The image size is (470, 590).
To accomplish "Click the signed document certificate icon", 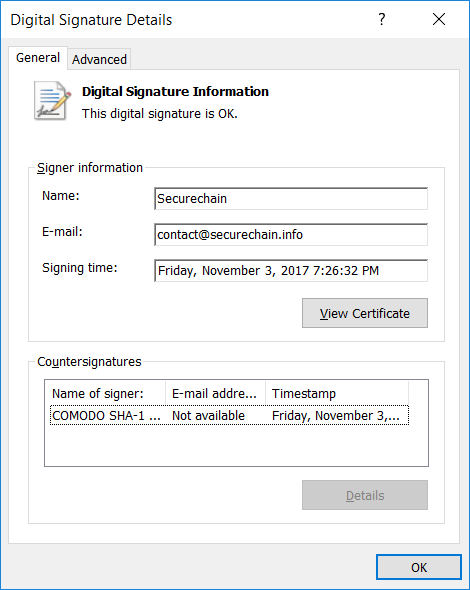I will (x=52, y=101).
